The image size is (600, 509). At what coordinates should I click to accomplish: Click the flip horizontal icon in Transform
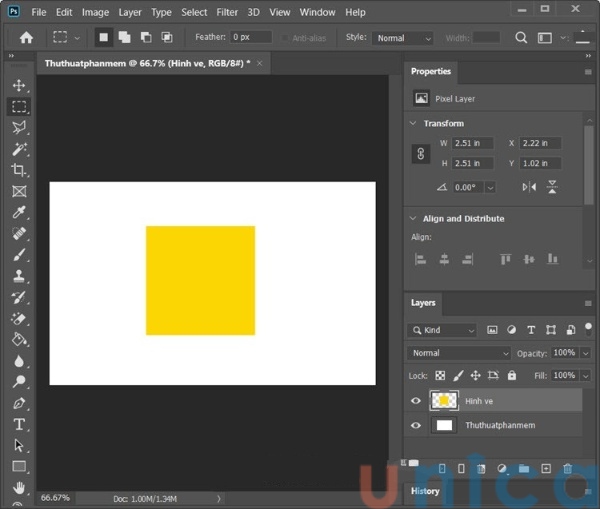pyautogui.click(x=529, y=187)
